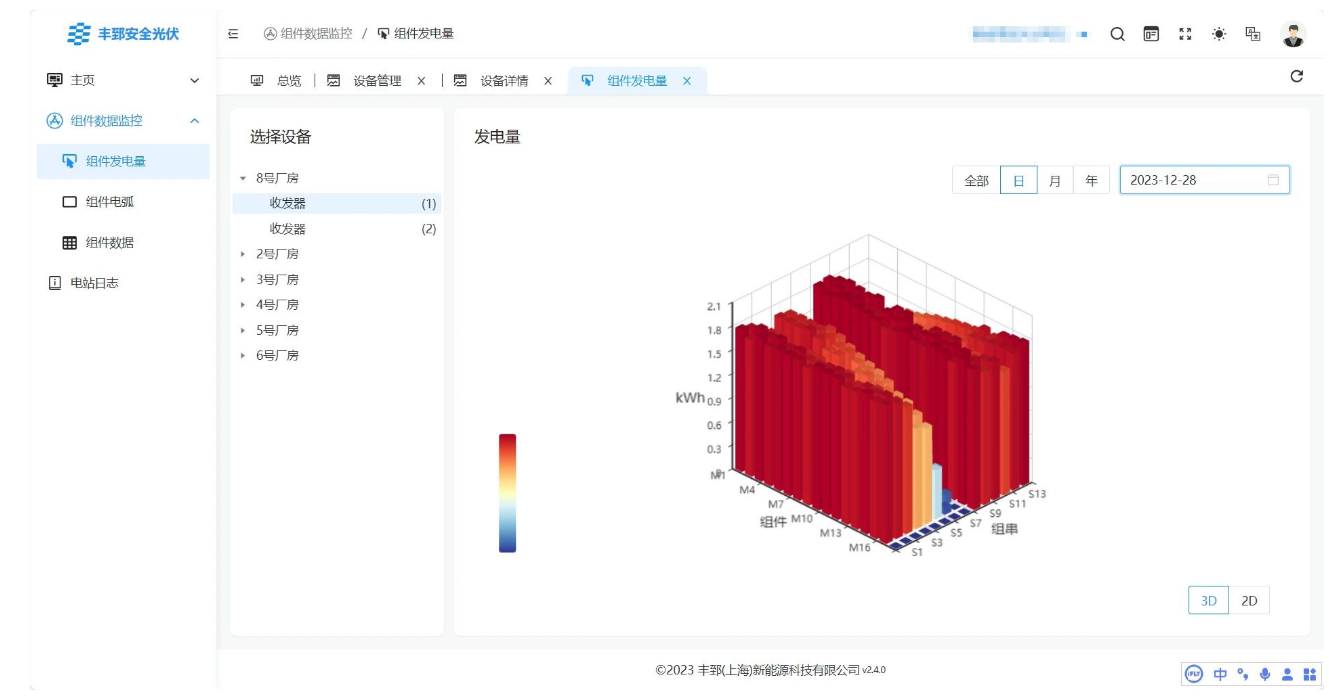Click the 总览 tab's monitor icon

257,81
